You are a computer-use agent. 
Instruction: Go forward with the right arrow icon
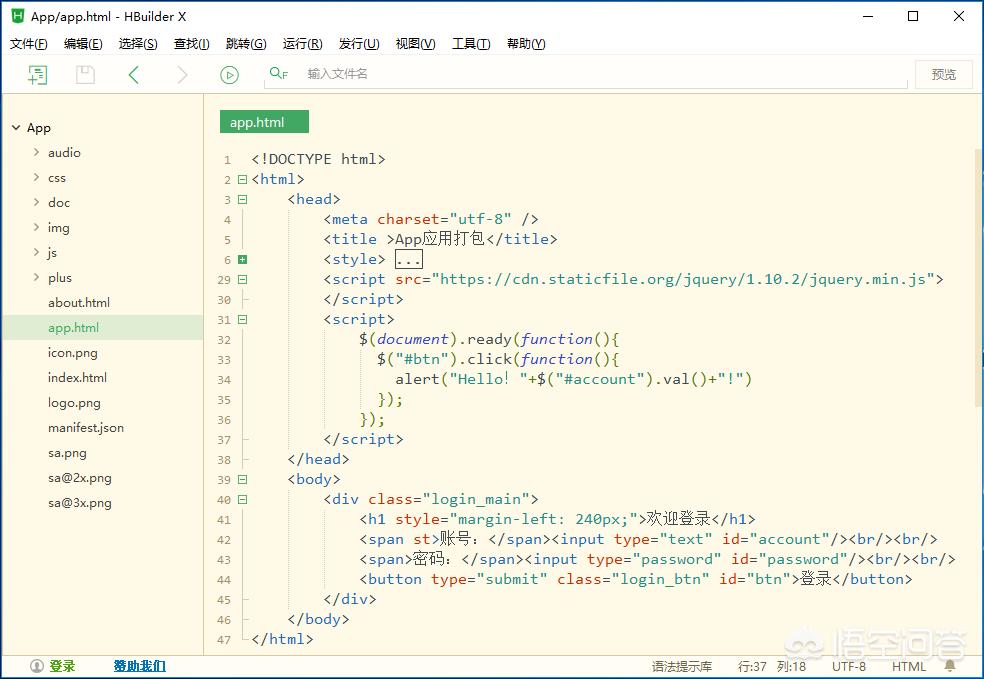coord(182,75)
